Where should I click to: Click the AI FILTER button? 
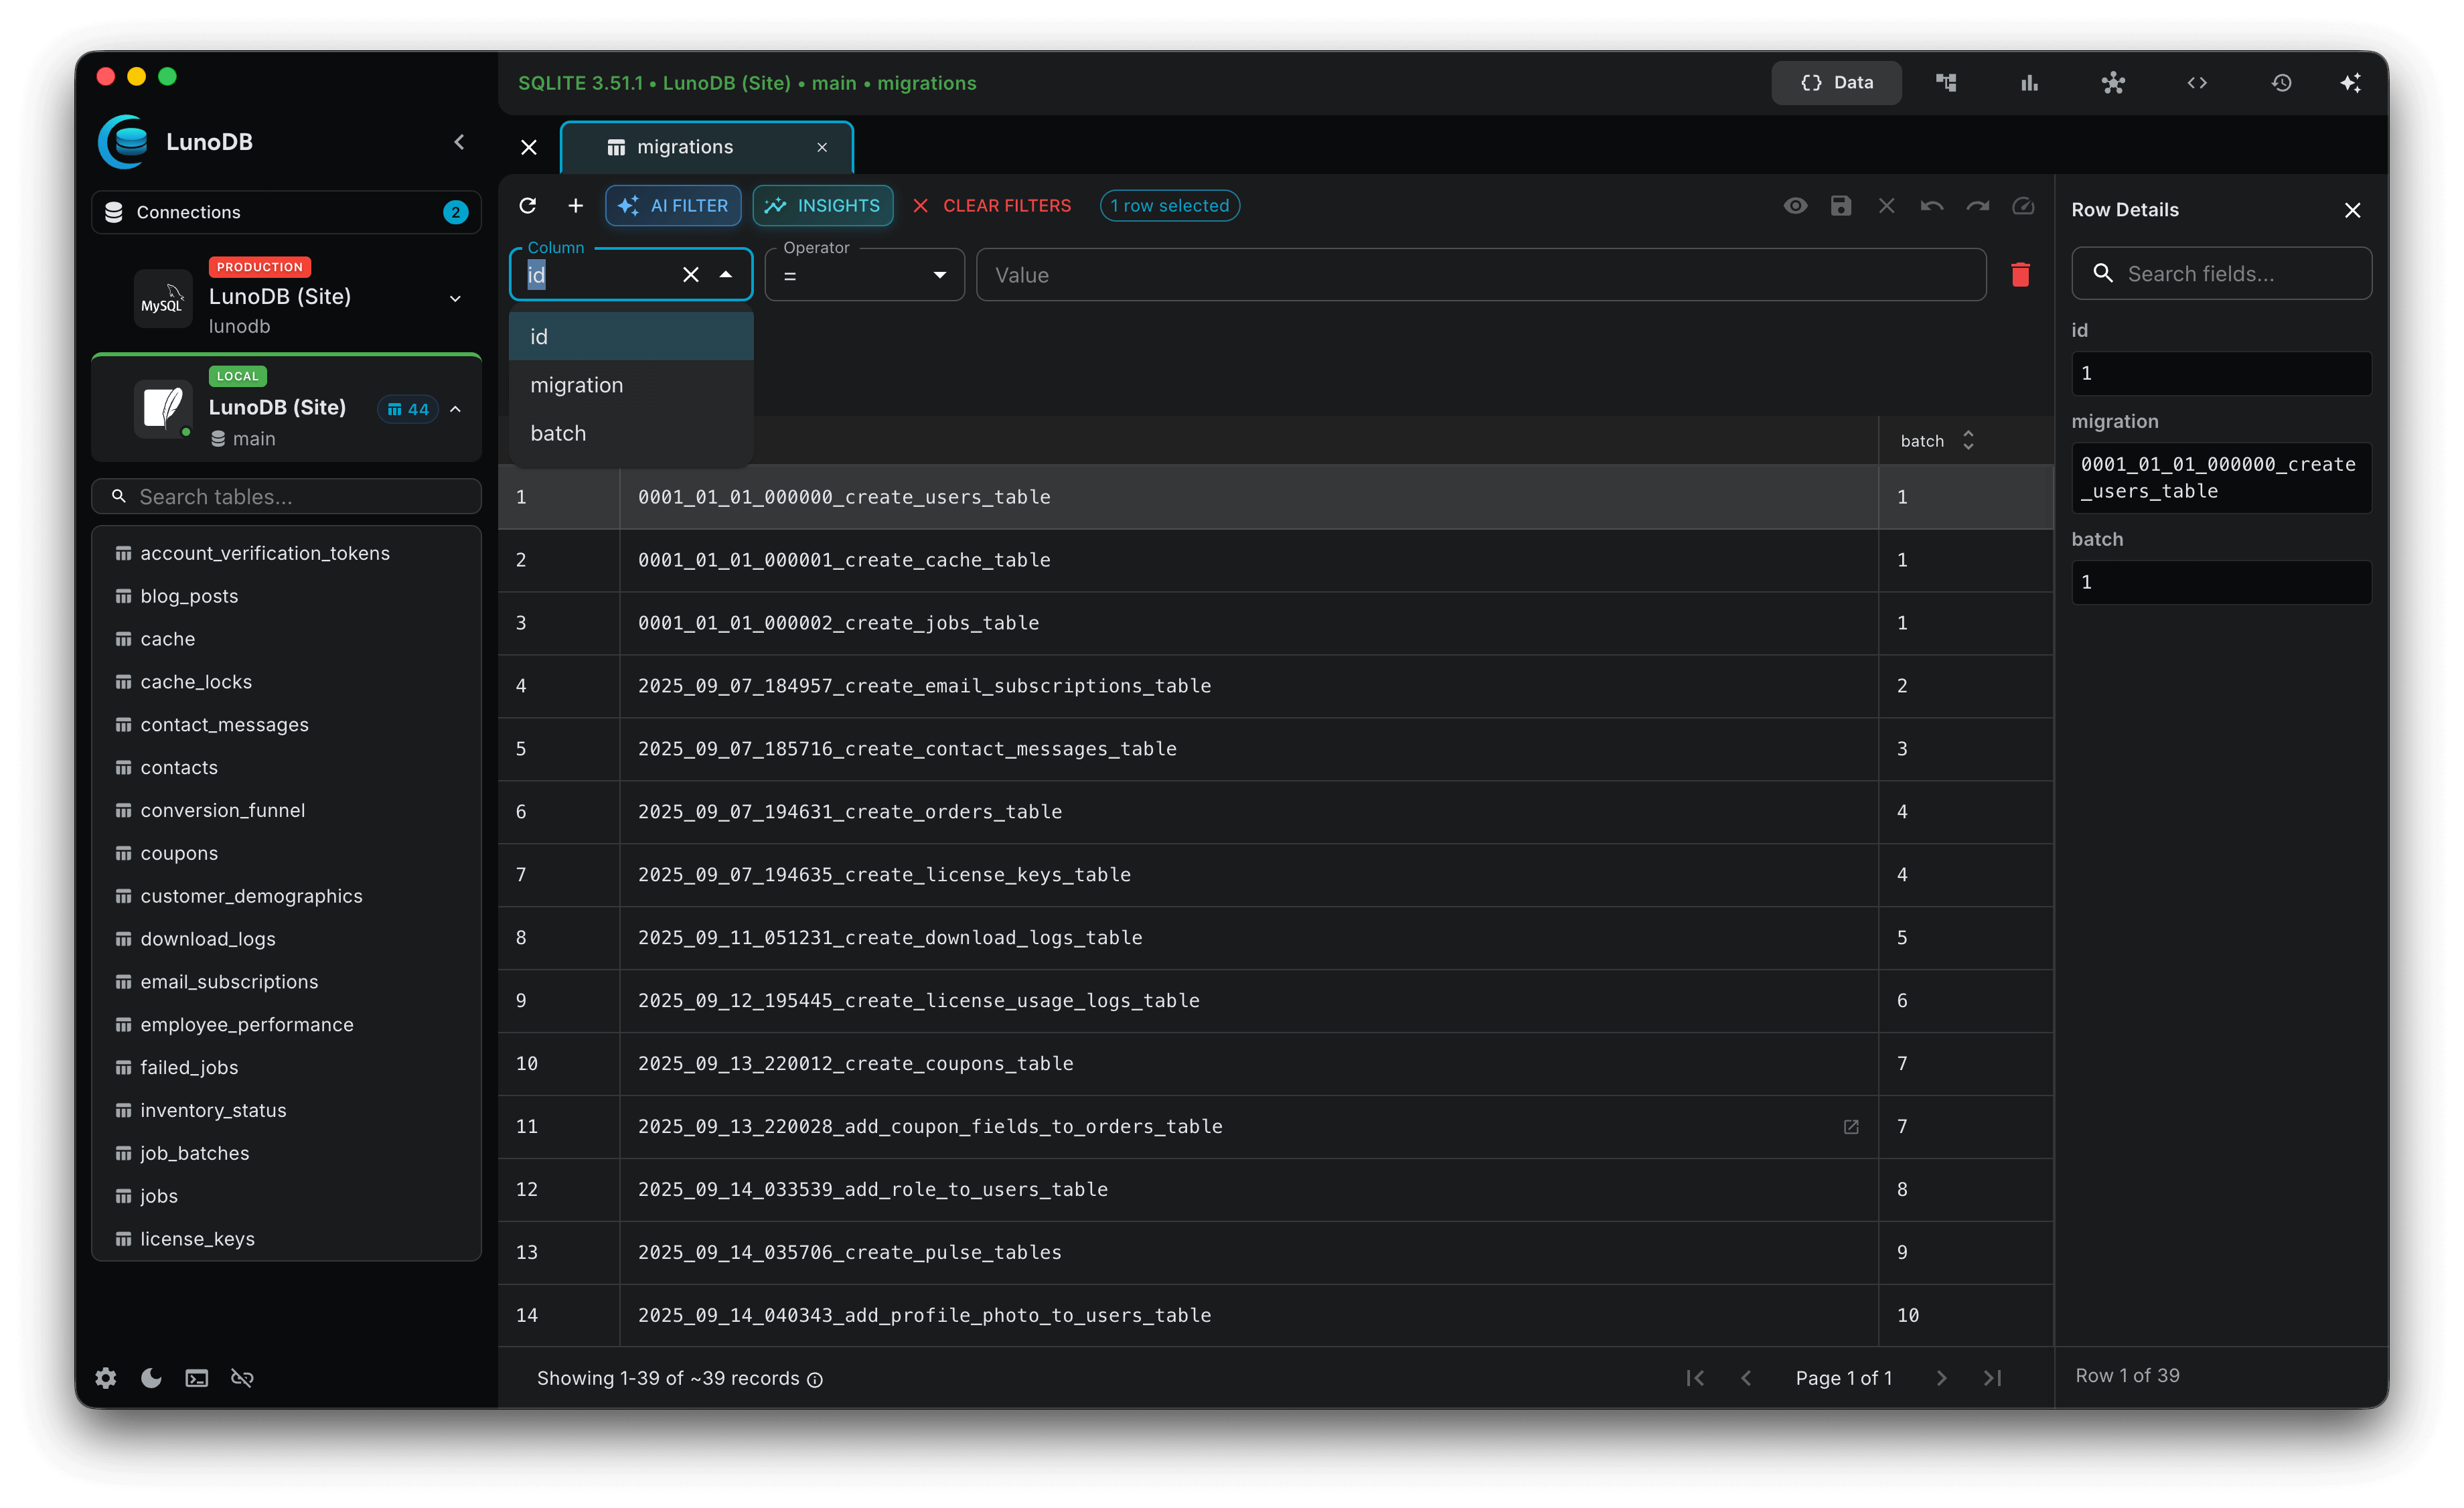pos(673,205)
